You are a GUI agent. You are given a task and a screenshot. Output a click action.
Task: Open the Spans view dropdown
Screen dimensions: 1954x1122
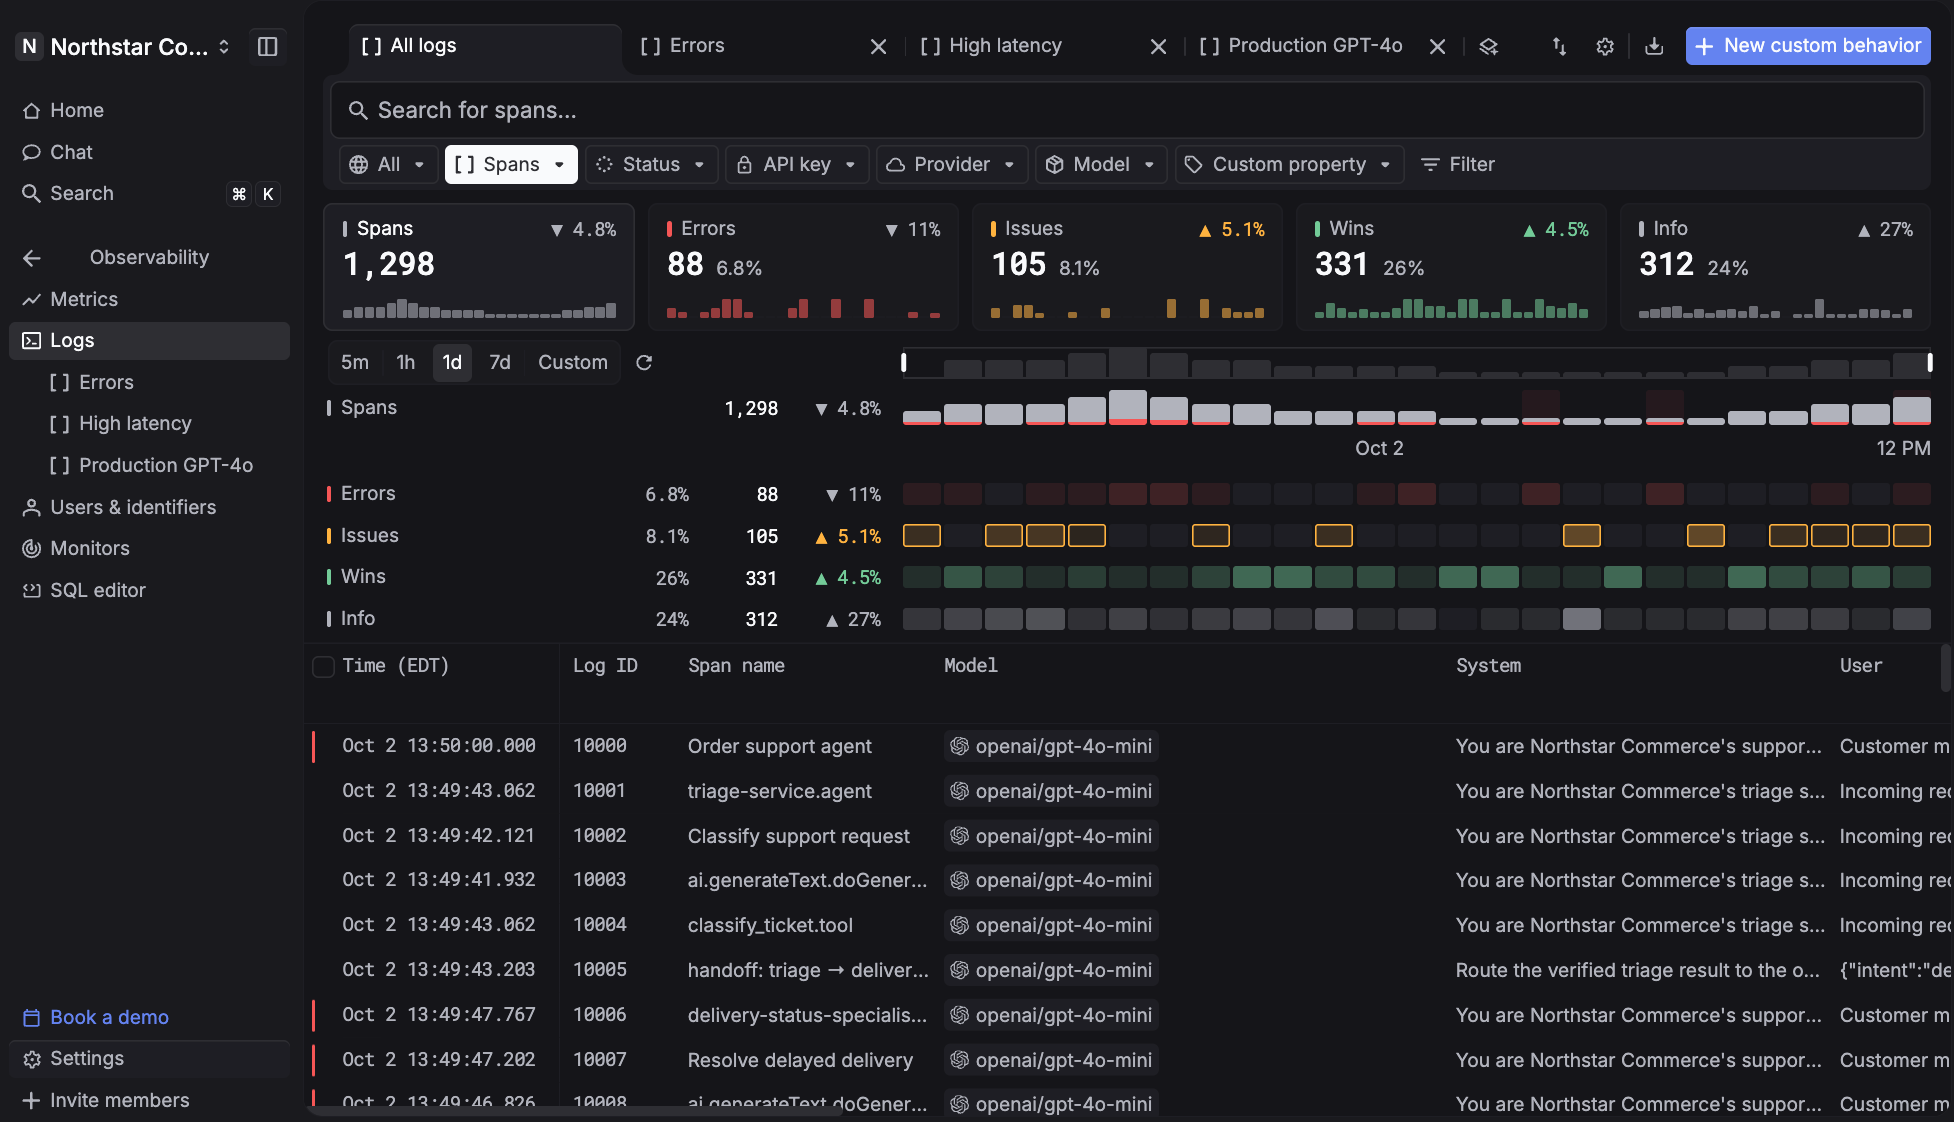pos(511,164)
